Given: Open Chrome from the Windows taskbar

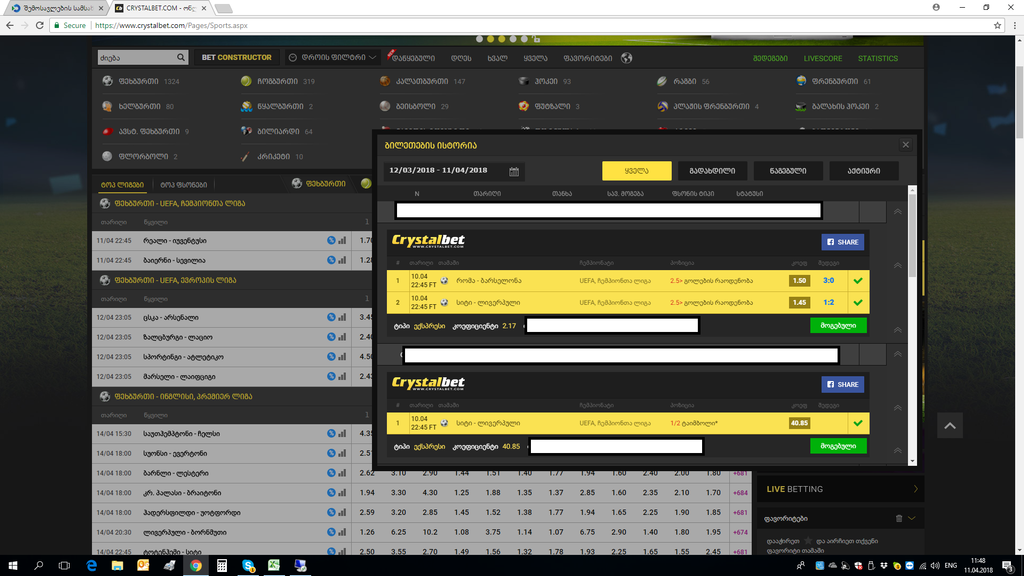Looking at the screenshot, I should click(196, 566).
